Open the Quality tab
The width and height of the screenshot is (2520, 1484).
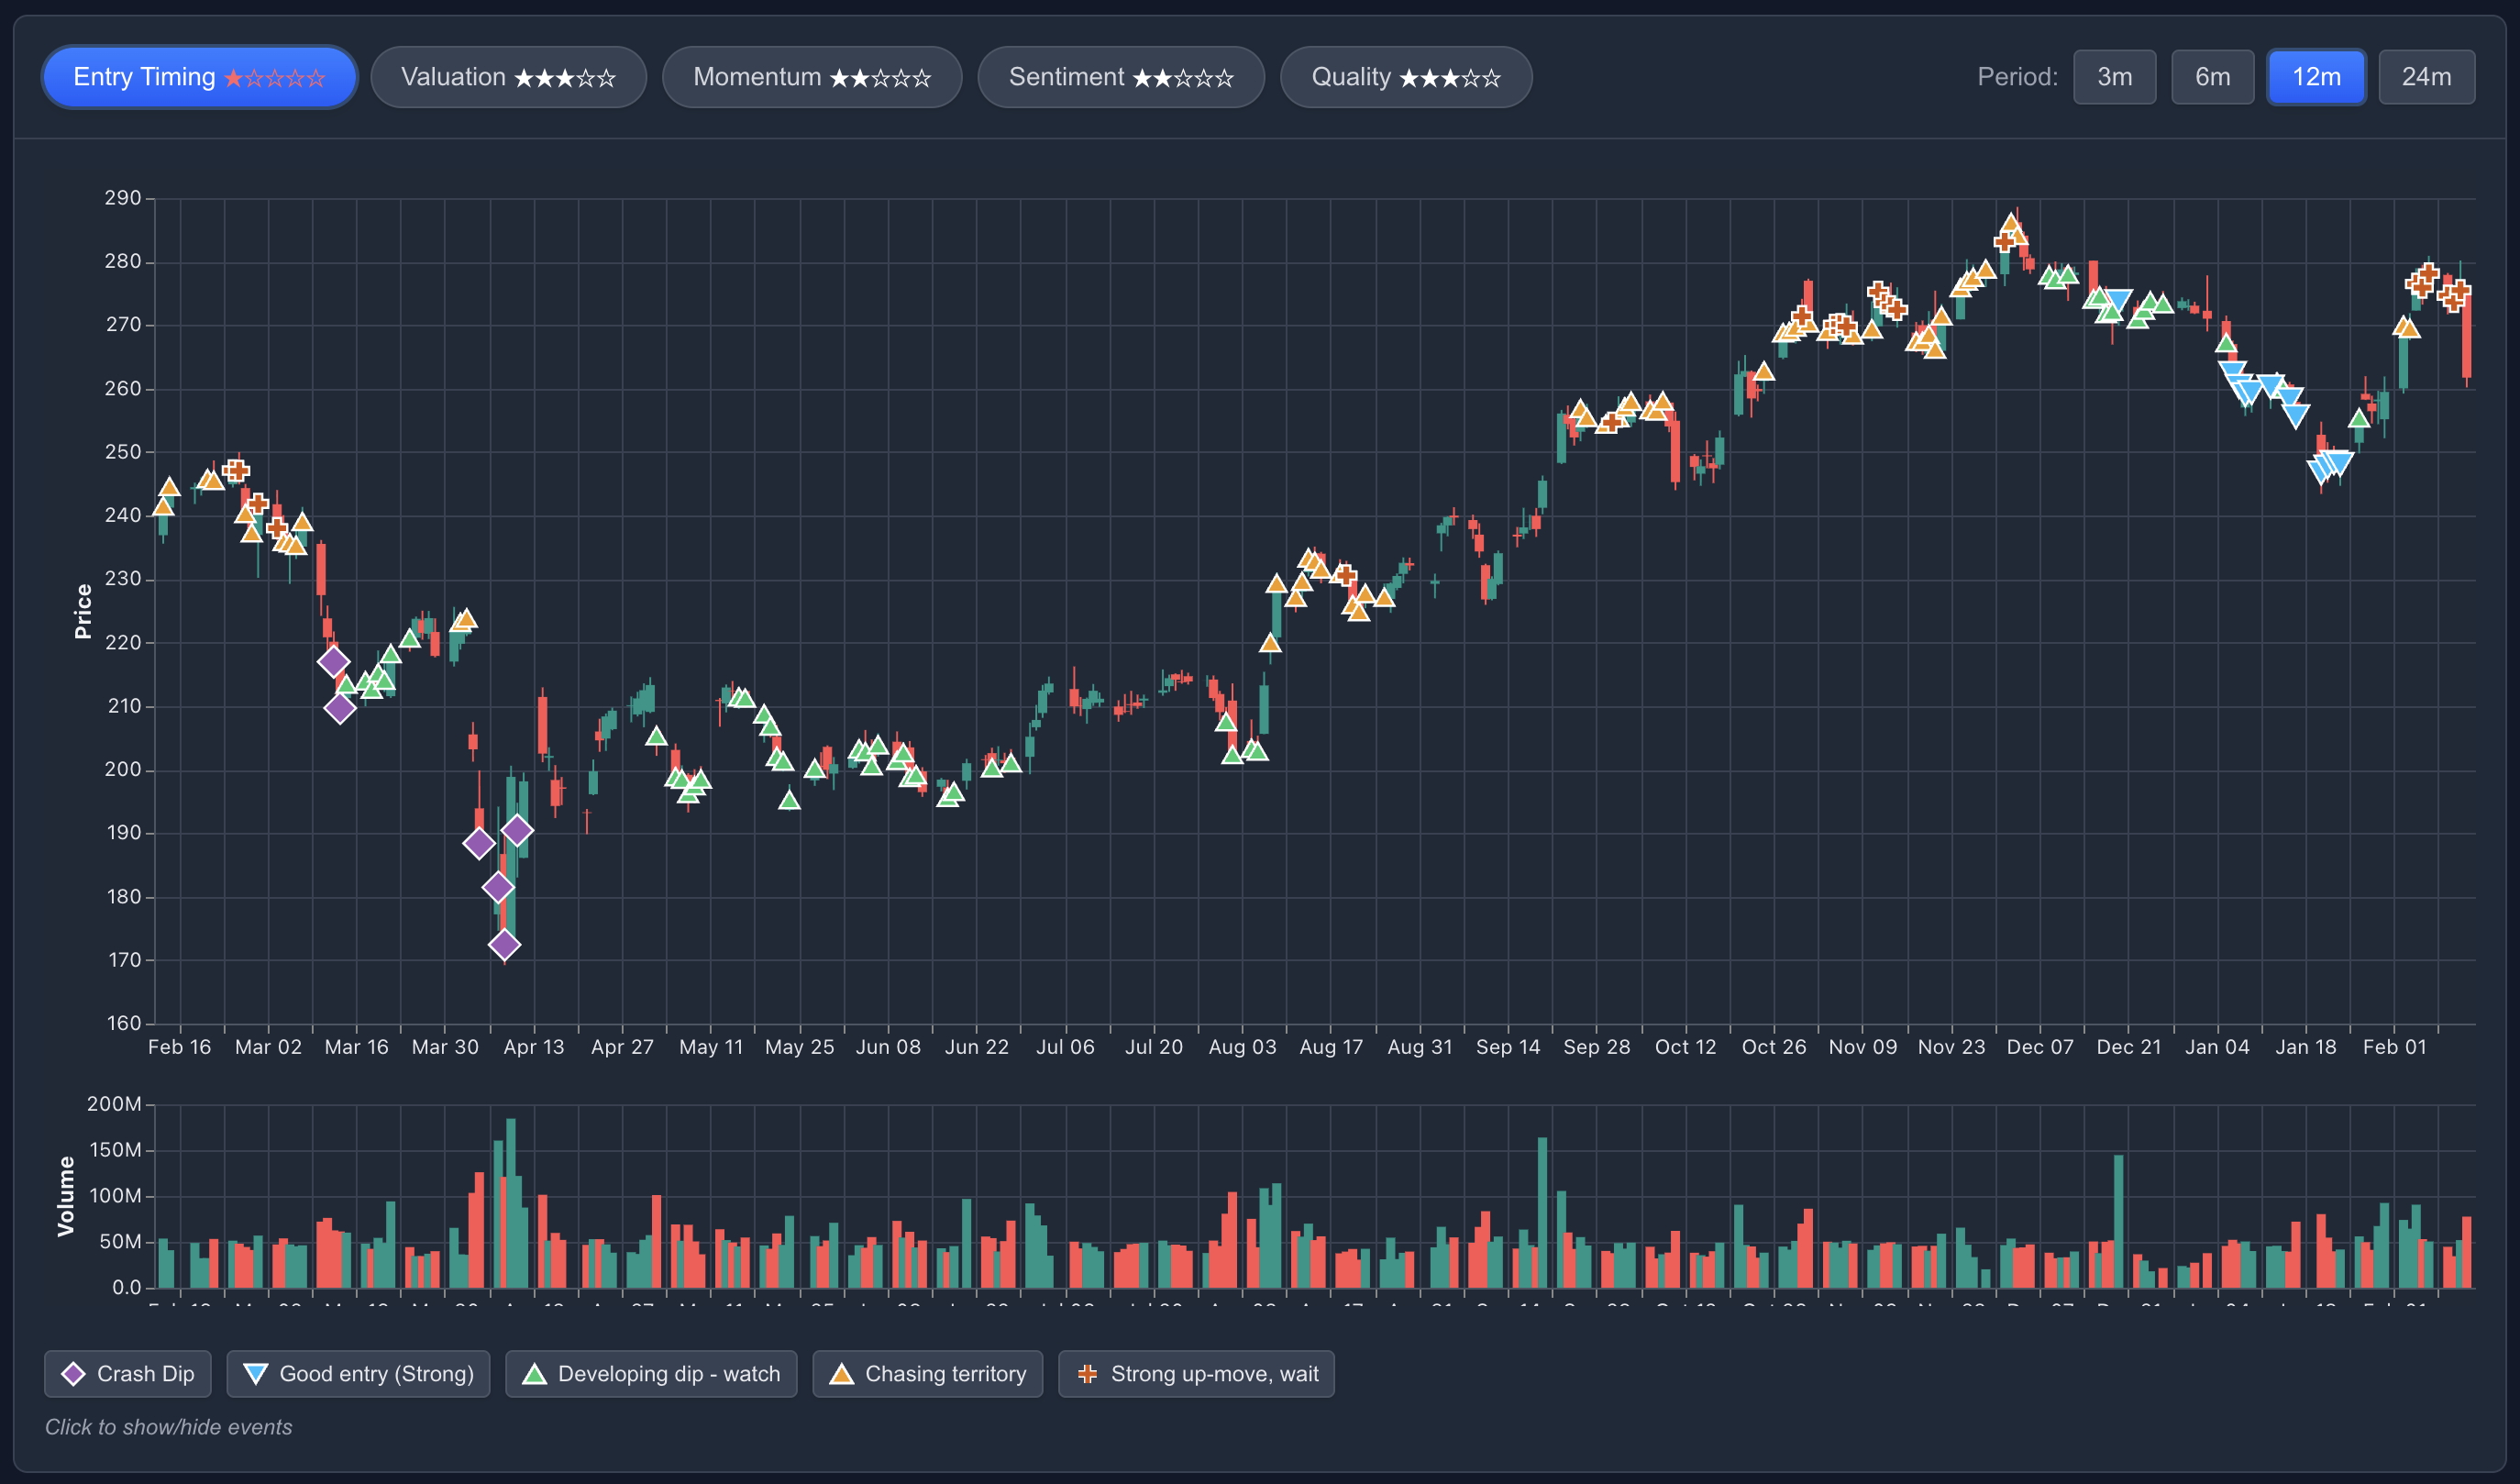point(1405,77)
